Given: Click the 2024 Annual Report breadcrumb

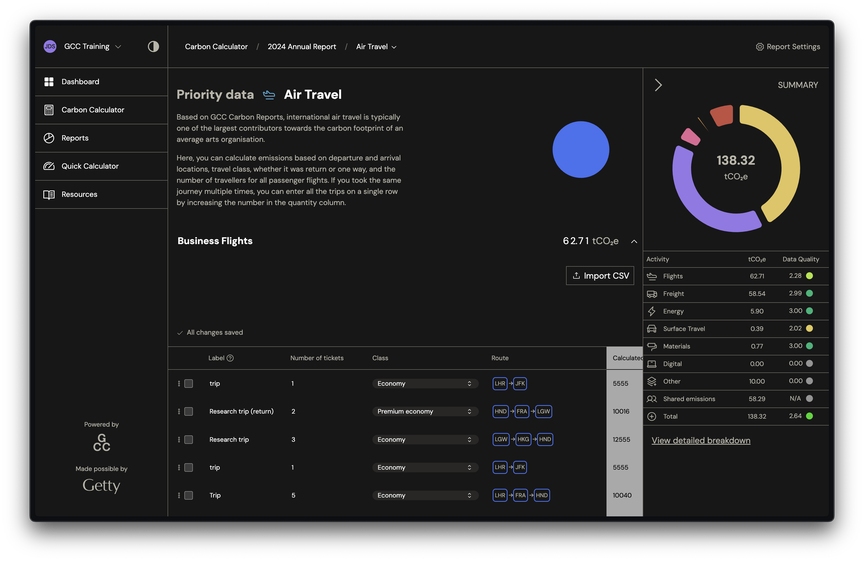Looking at the screenshot, I should coord(301,47).
